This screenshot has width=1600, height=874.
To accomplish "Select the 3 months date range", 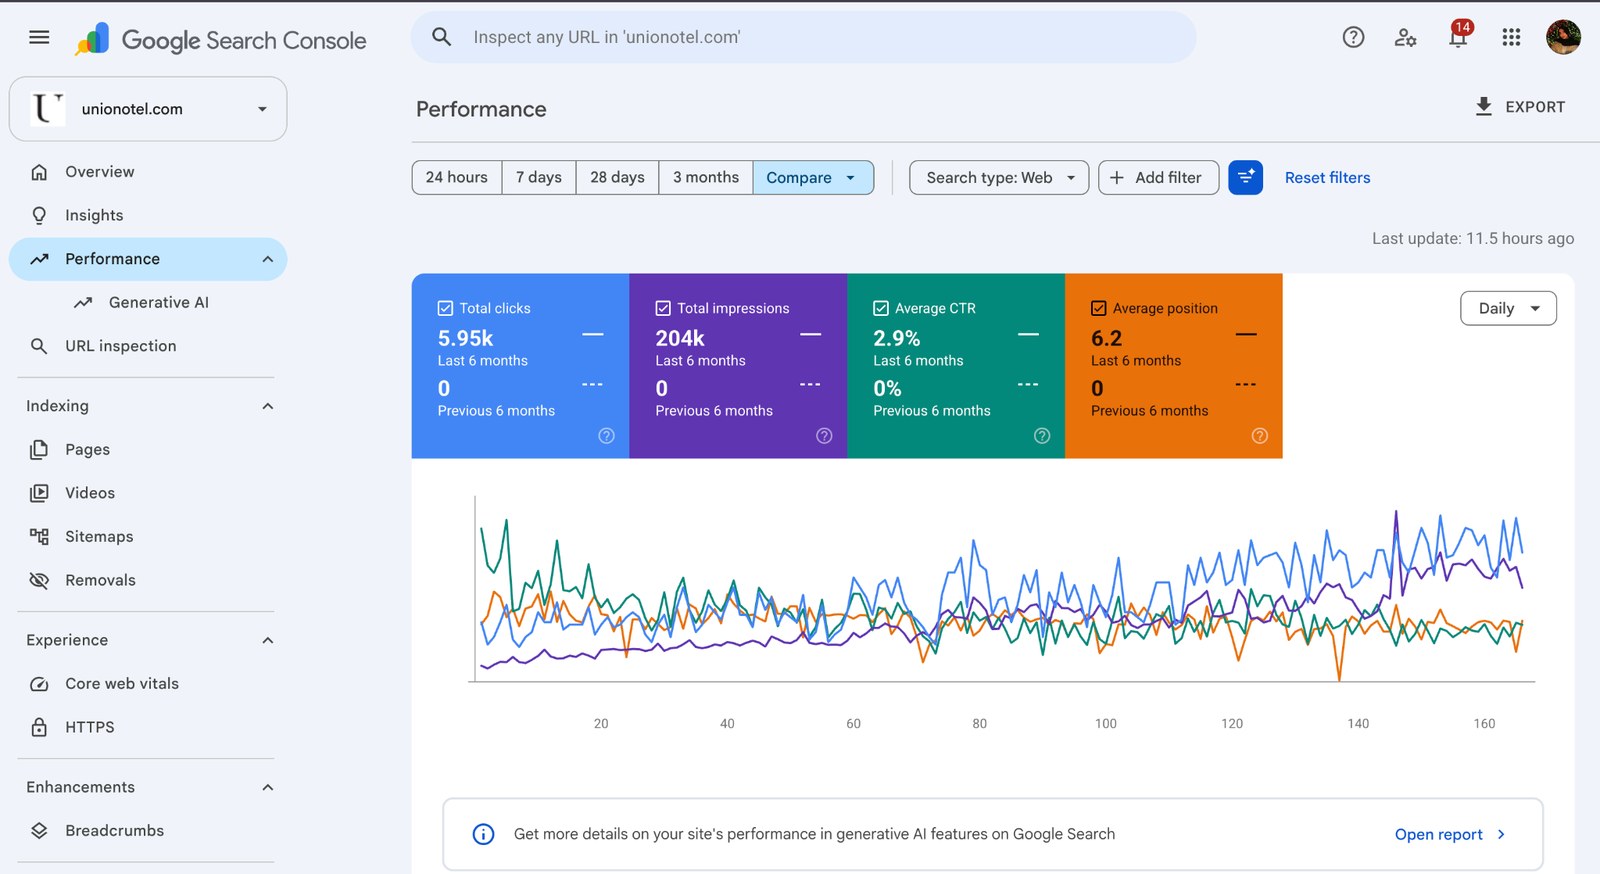I will 706,177.
